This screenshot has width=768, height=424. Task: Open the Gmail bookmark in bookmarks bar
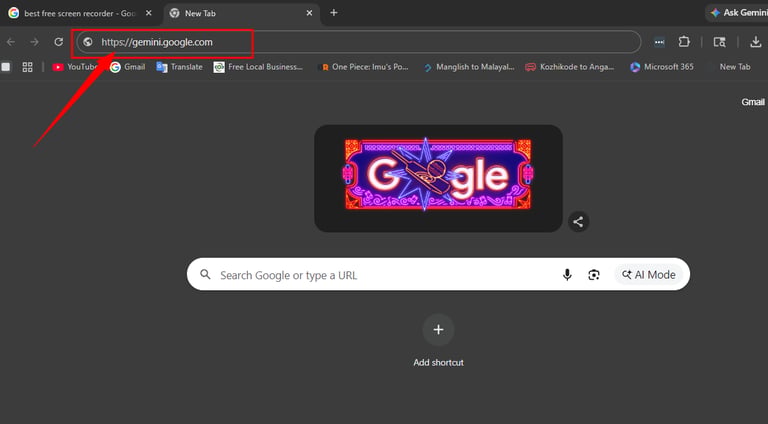pyautogui.click(x=128, y=67)
